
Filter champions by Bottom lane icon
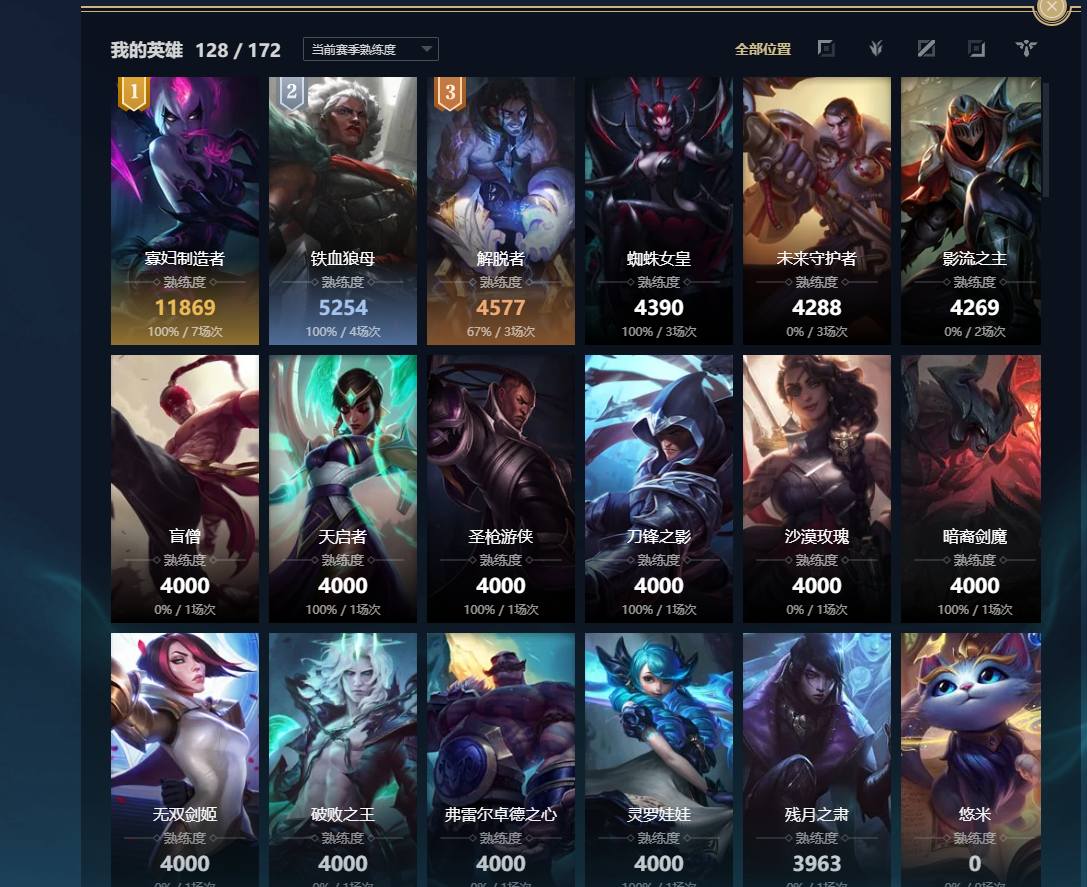click(976, 49)
